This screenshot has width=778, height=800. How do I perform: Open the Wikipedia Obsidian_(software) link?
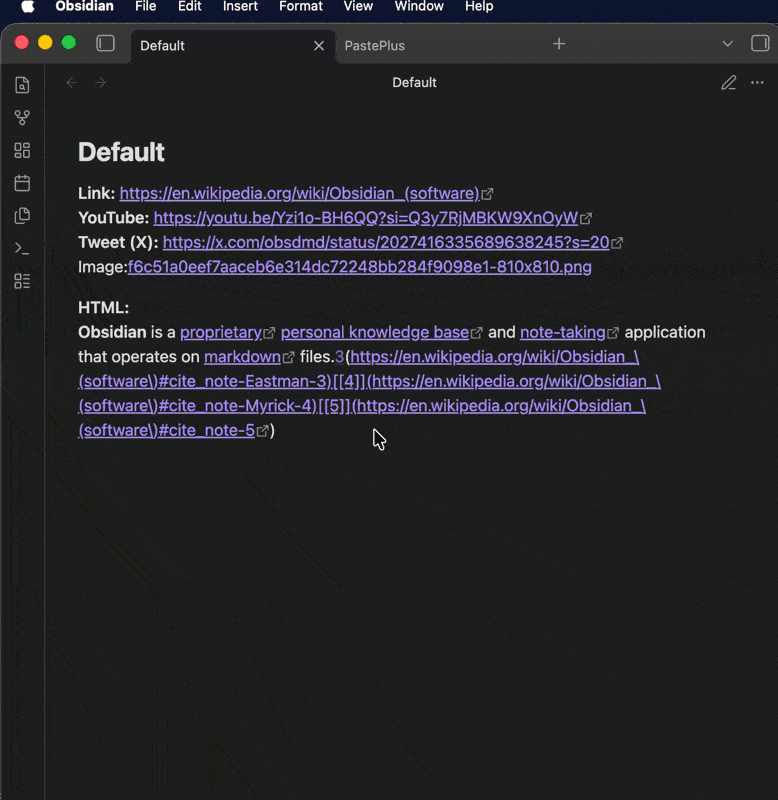[299, 194]
